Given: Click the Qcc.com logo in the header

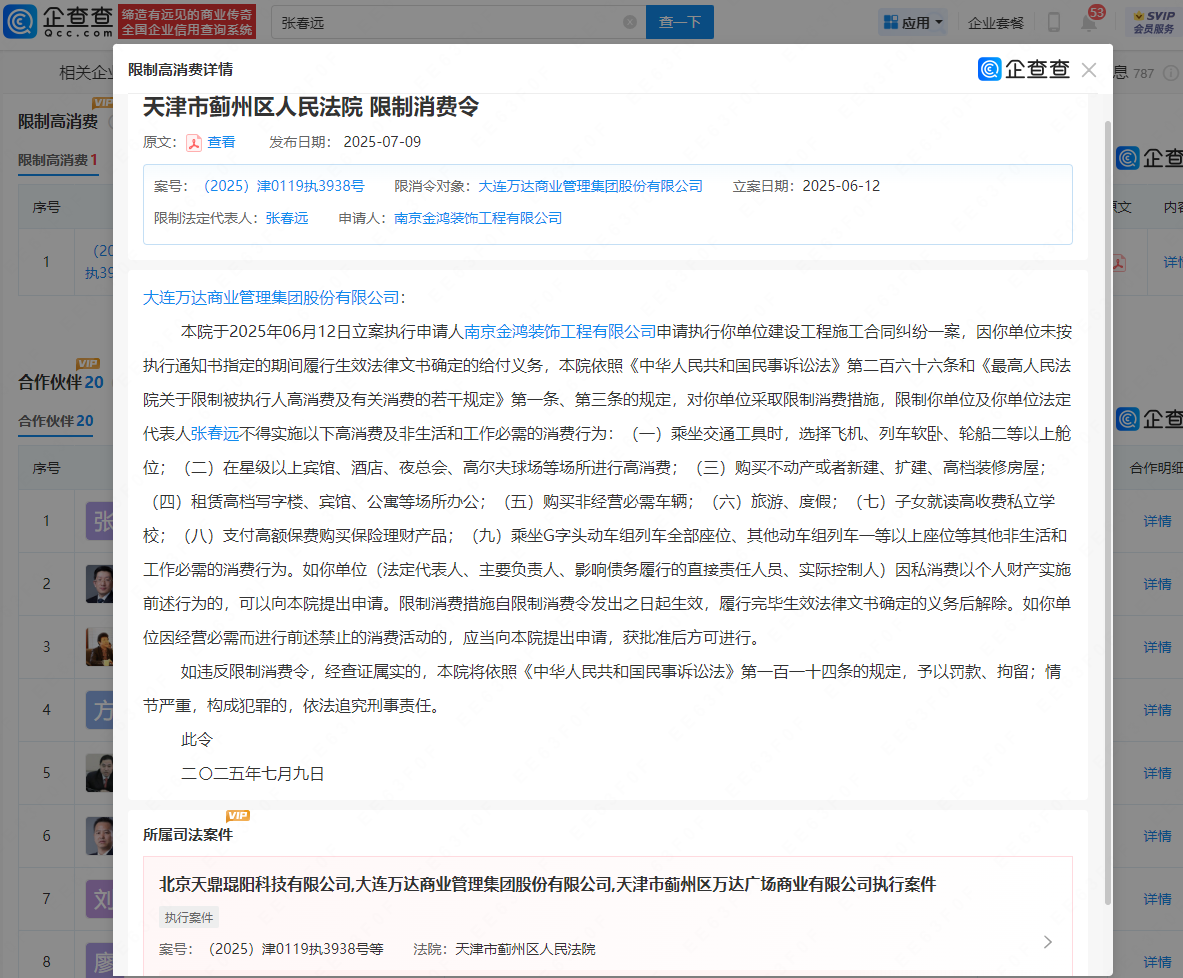Looking at the screenshot, I should coord(58,21).
